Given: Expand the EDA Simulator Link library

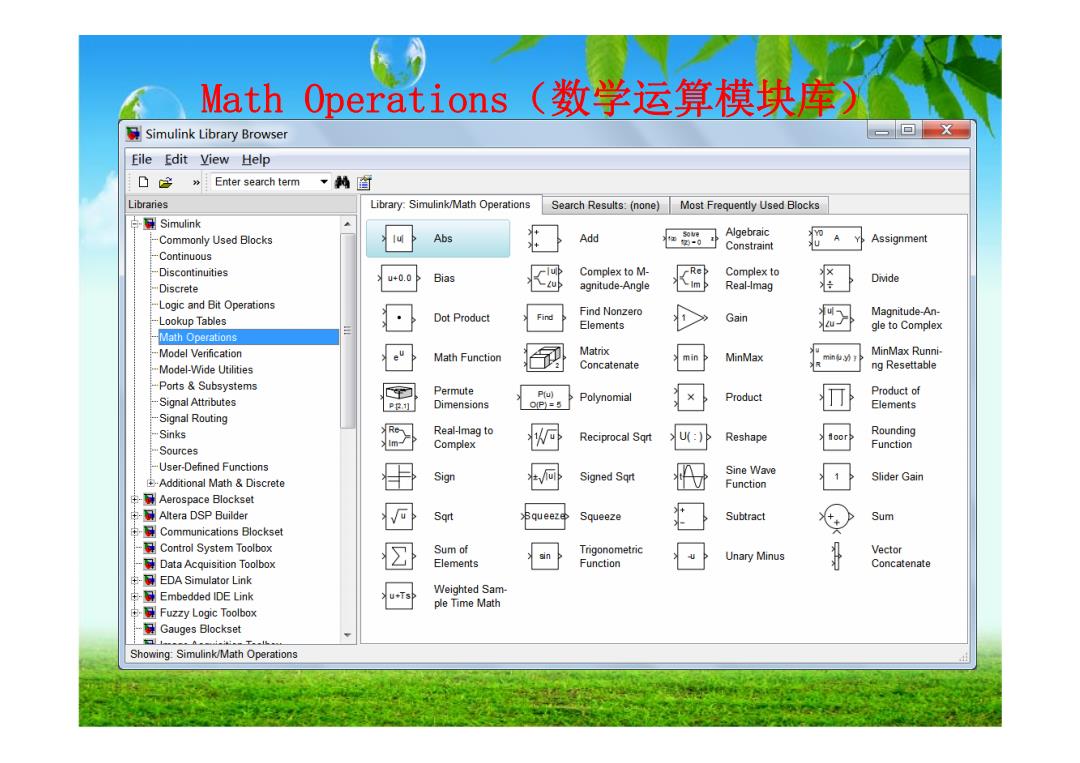Looking at the screenshot, I should [x=136, y=581].
